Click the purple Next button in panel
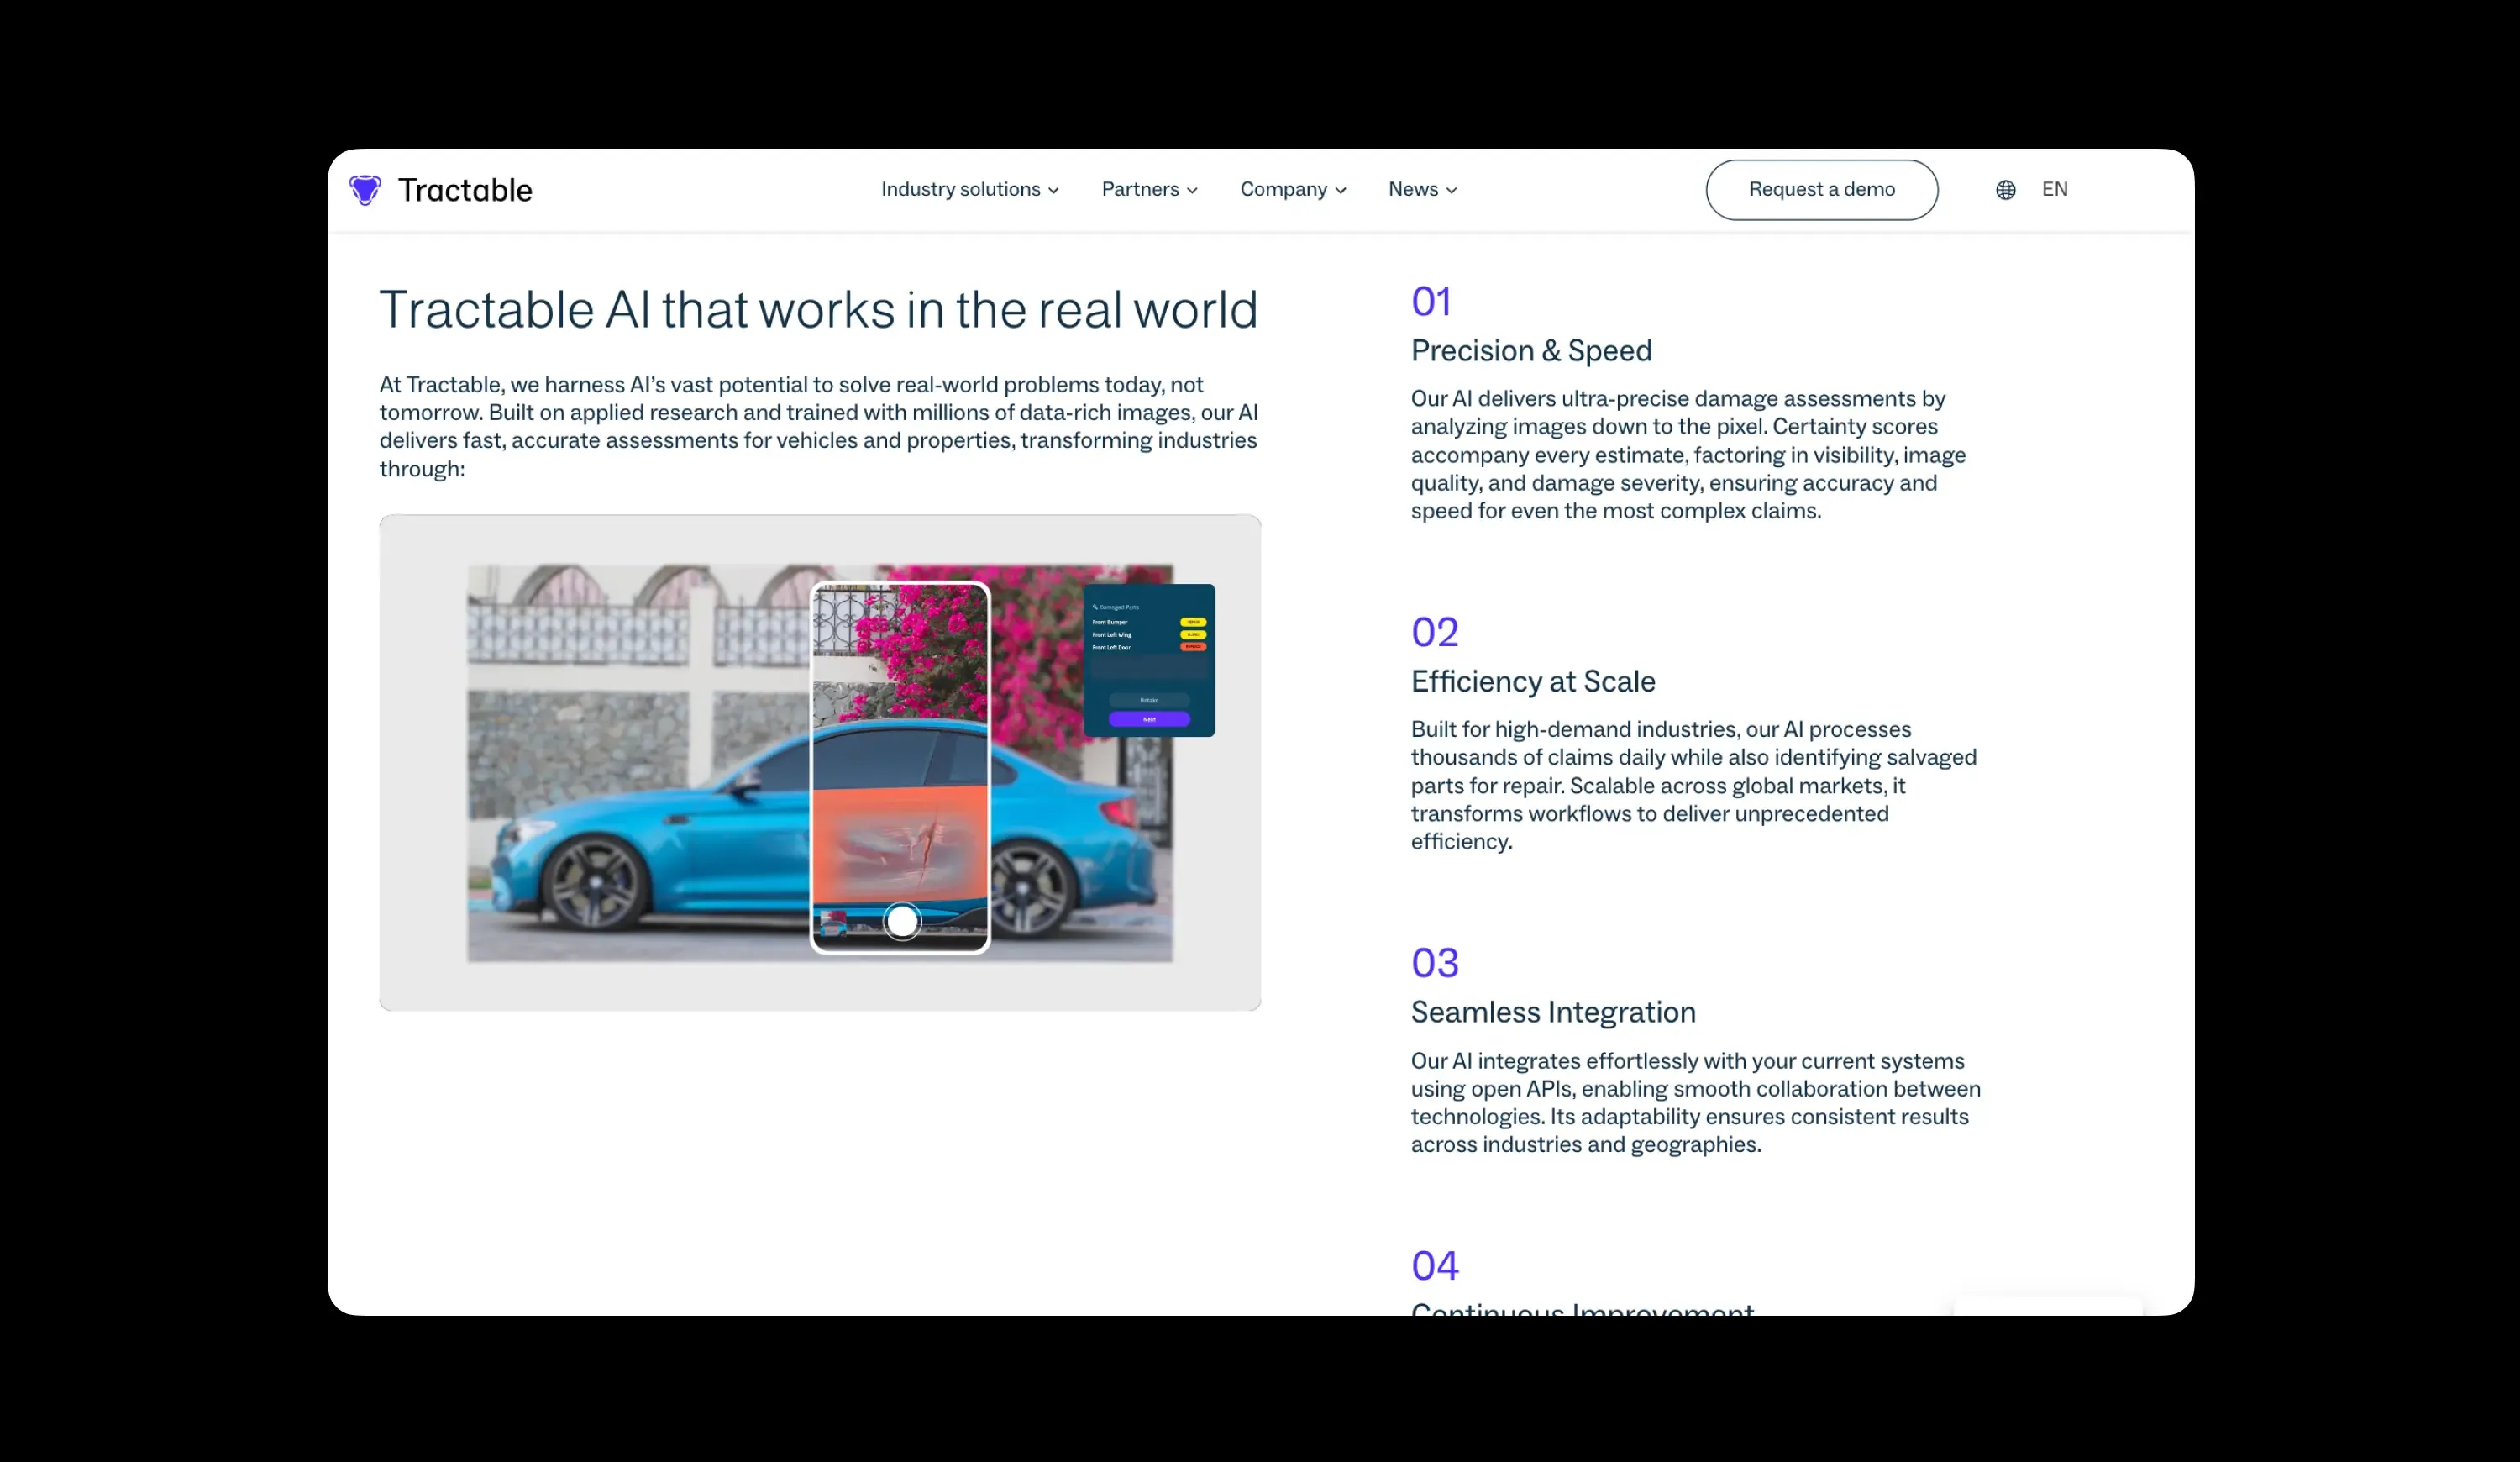Viewport: 2520px width, 1462px height. 1149,719
